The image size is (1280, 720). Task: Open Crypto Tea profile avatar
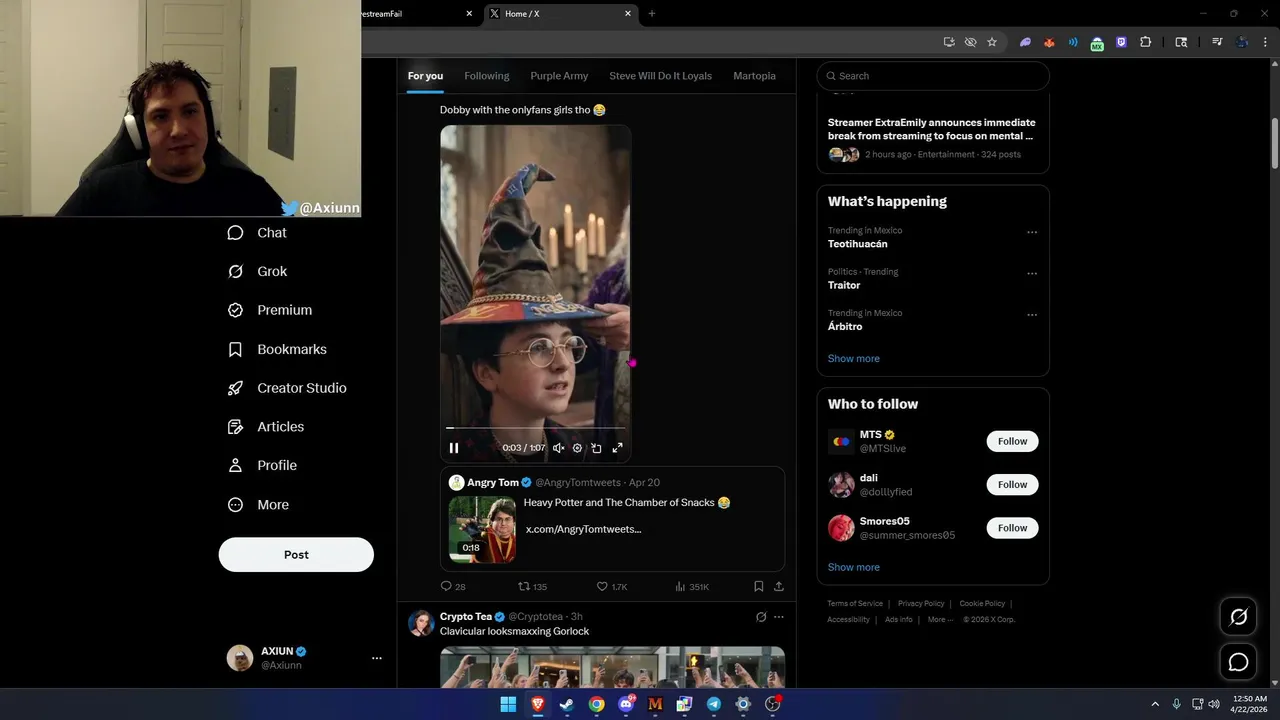pos(421,623)
